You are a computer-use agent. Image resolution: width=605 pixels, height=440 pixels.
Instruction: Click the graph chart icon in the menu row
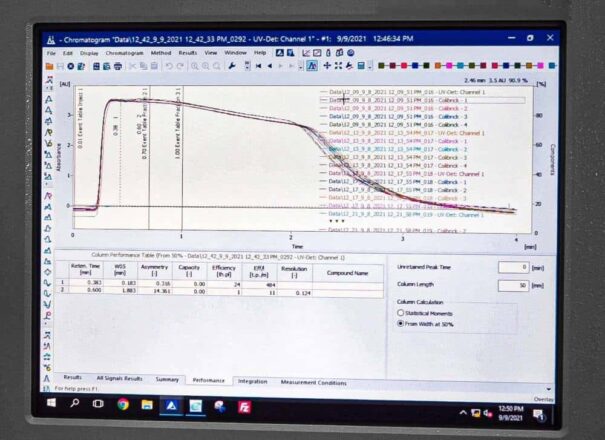pyautogui.click(x=306, y=53)
